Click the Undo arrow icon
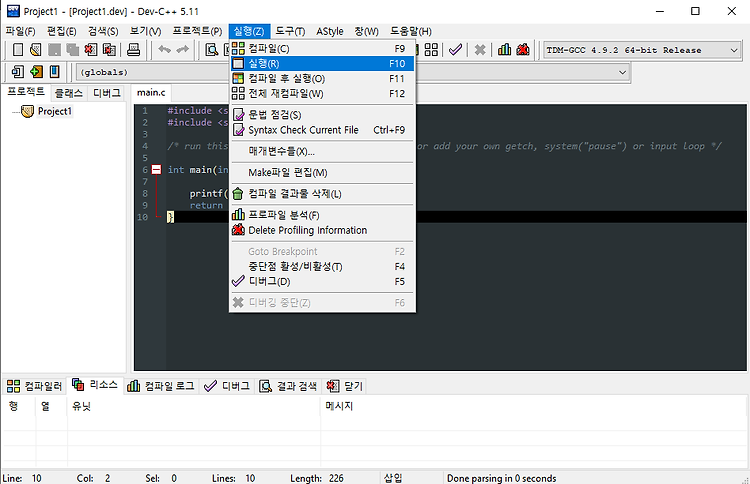This screenshot has height=484, width=750. click(x=165, y=49)
